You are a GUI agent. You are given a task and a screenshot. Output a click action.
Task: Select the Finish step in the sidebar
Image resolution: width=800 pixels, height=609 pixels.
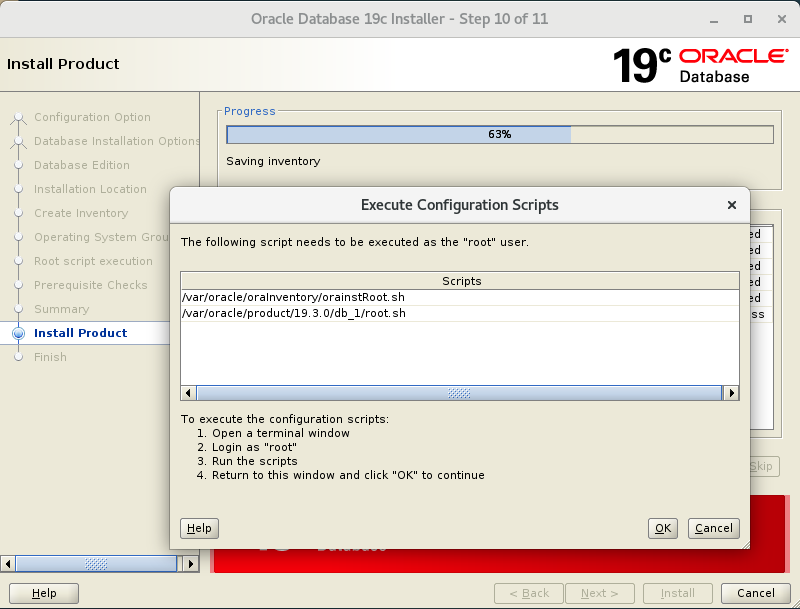pos(51,357)
